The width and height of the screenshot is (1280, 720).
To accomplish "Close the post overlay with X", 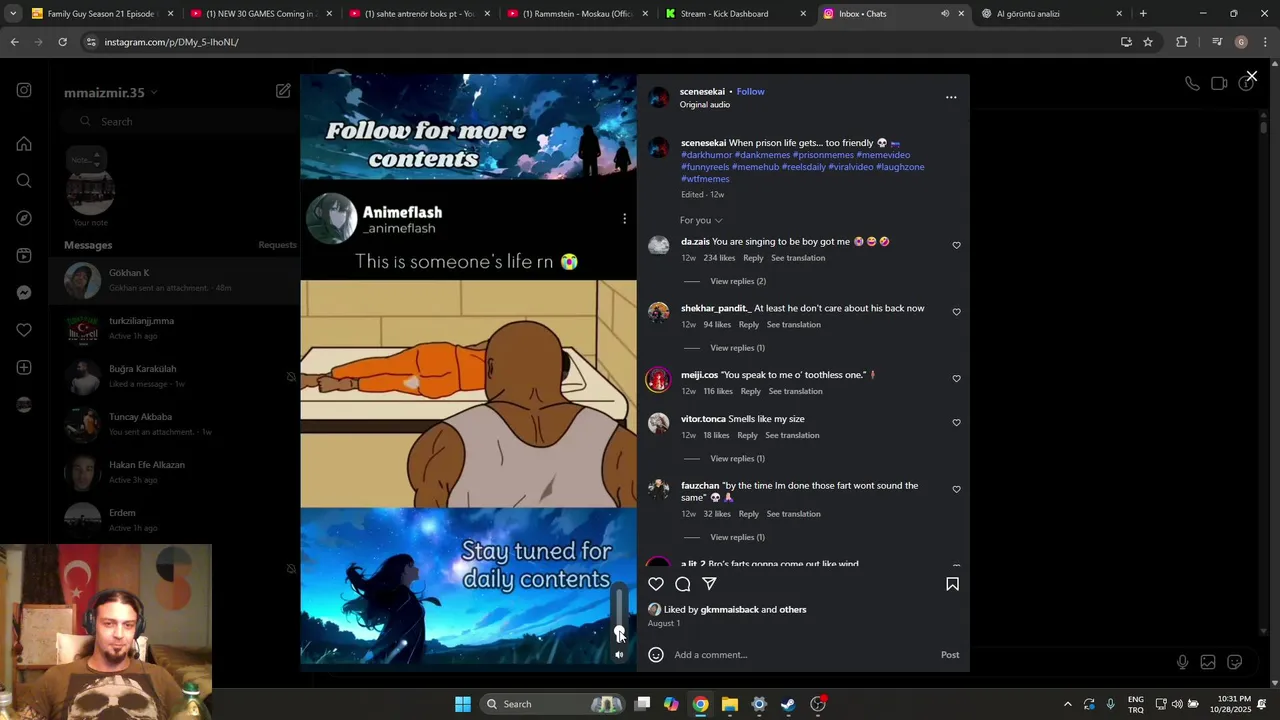I will (x=1251, y=76).
